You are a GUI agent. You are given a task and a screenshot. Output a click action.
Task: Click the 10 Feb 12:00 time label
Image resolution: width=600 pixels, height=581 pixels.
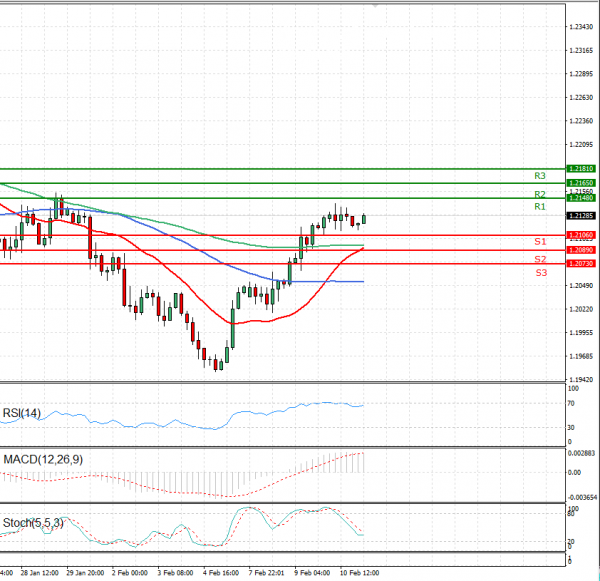coord(359,573)
